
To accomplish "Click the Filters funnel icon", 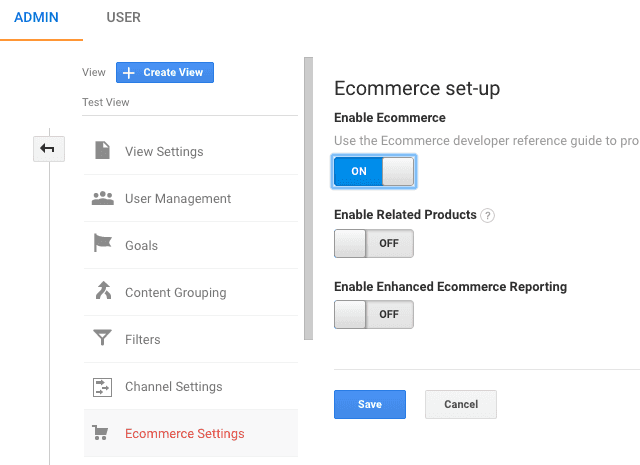I will pos(102,338).
